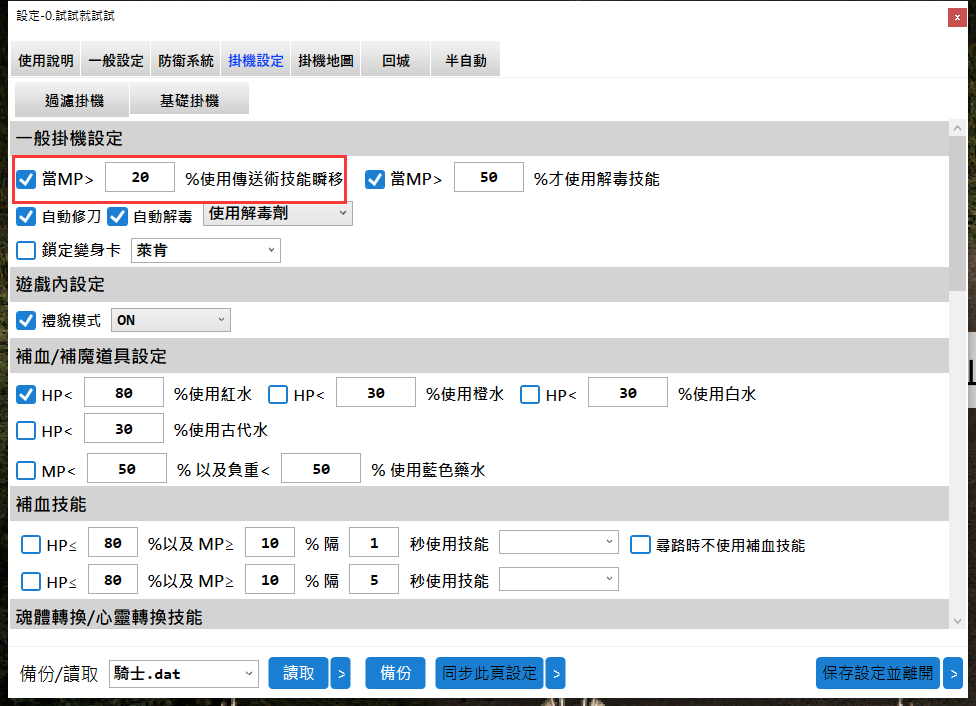Click the arrow button next to 讀取
This screenshot has height=706, width=976.
(x=341, y=674)
